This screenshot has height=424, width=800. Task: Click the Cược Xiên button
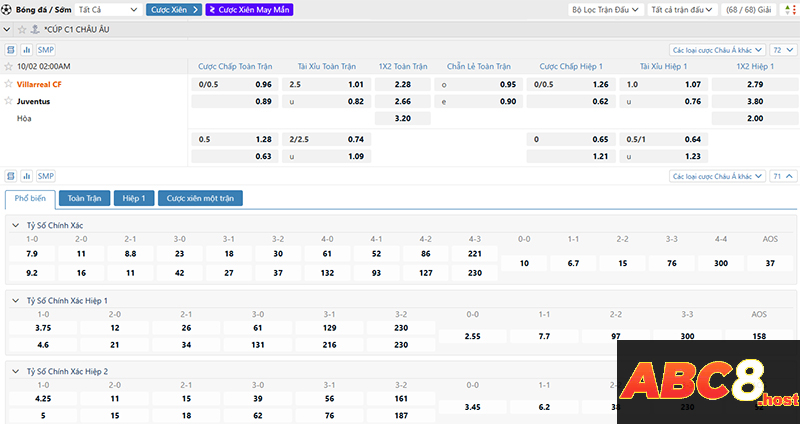pyautogui.click(x=173, y=9)
